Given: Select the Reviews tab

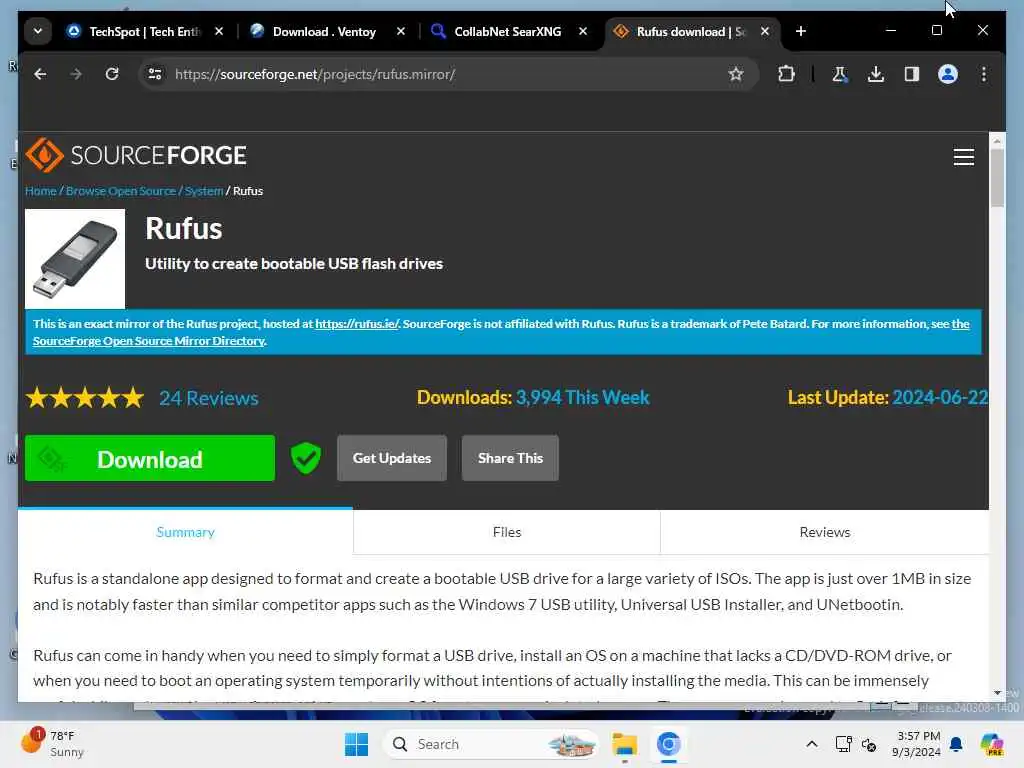Looking at the screenshot, I should tap(824, 532).
